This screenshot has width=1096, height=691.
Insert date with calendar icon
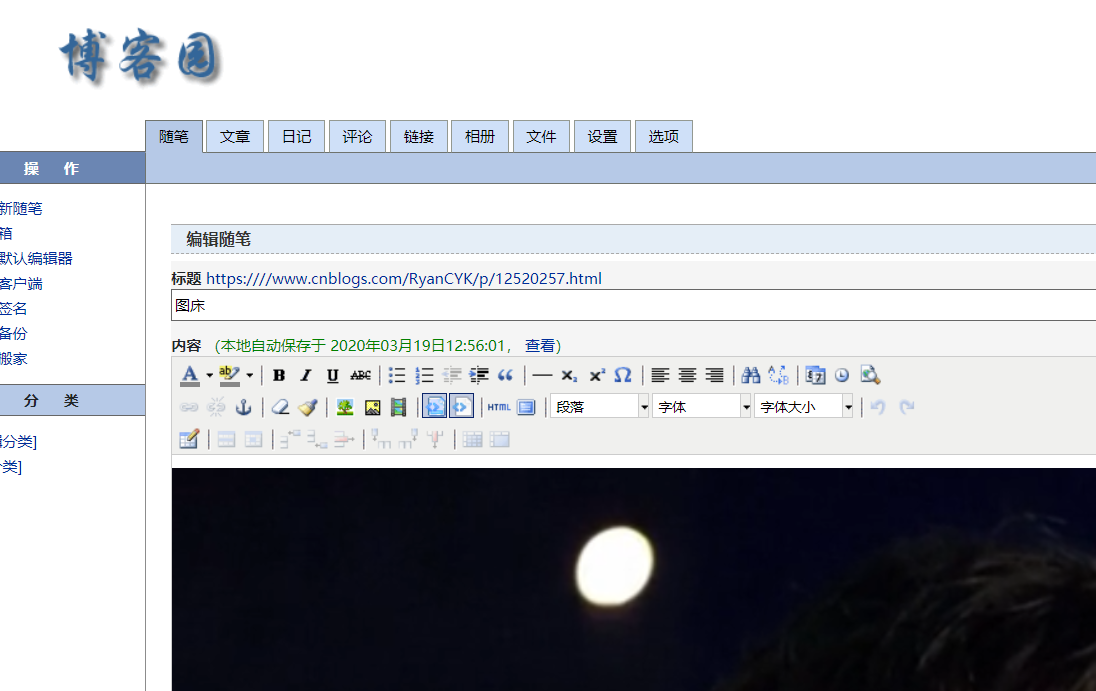click(x=815, y=375)
